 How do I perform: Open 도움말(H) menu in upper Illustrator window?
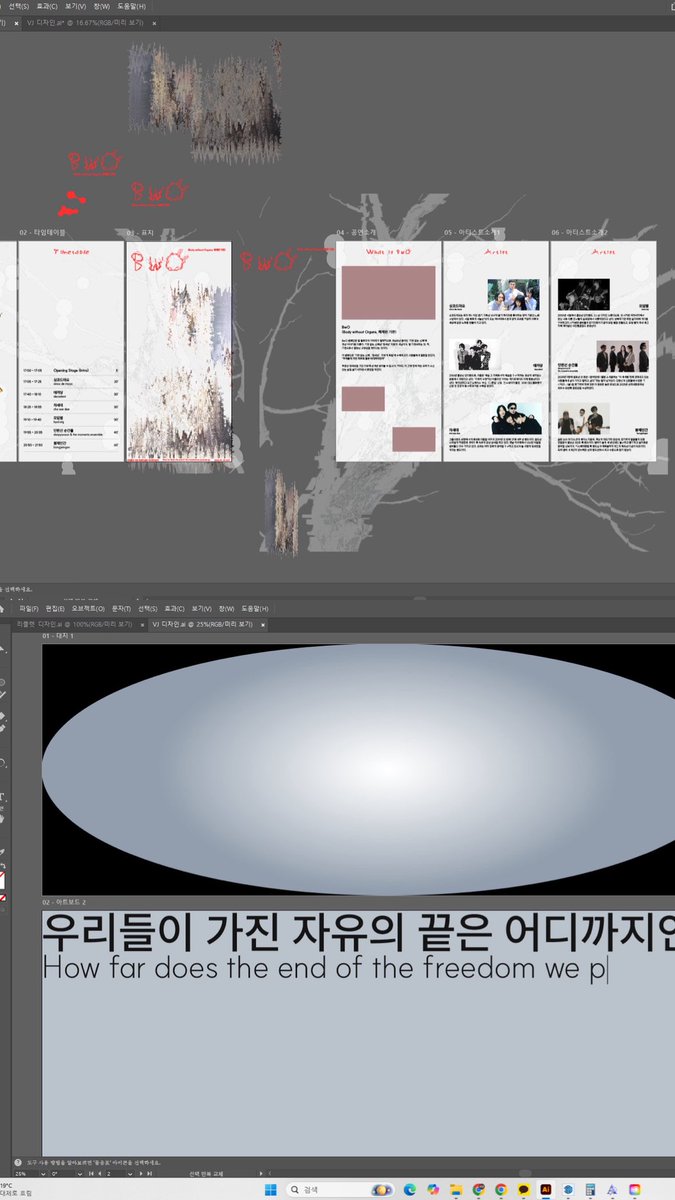click(x=131, y=6)
